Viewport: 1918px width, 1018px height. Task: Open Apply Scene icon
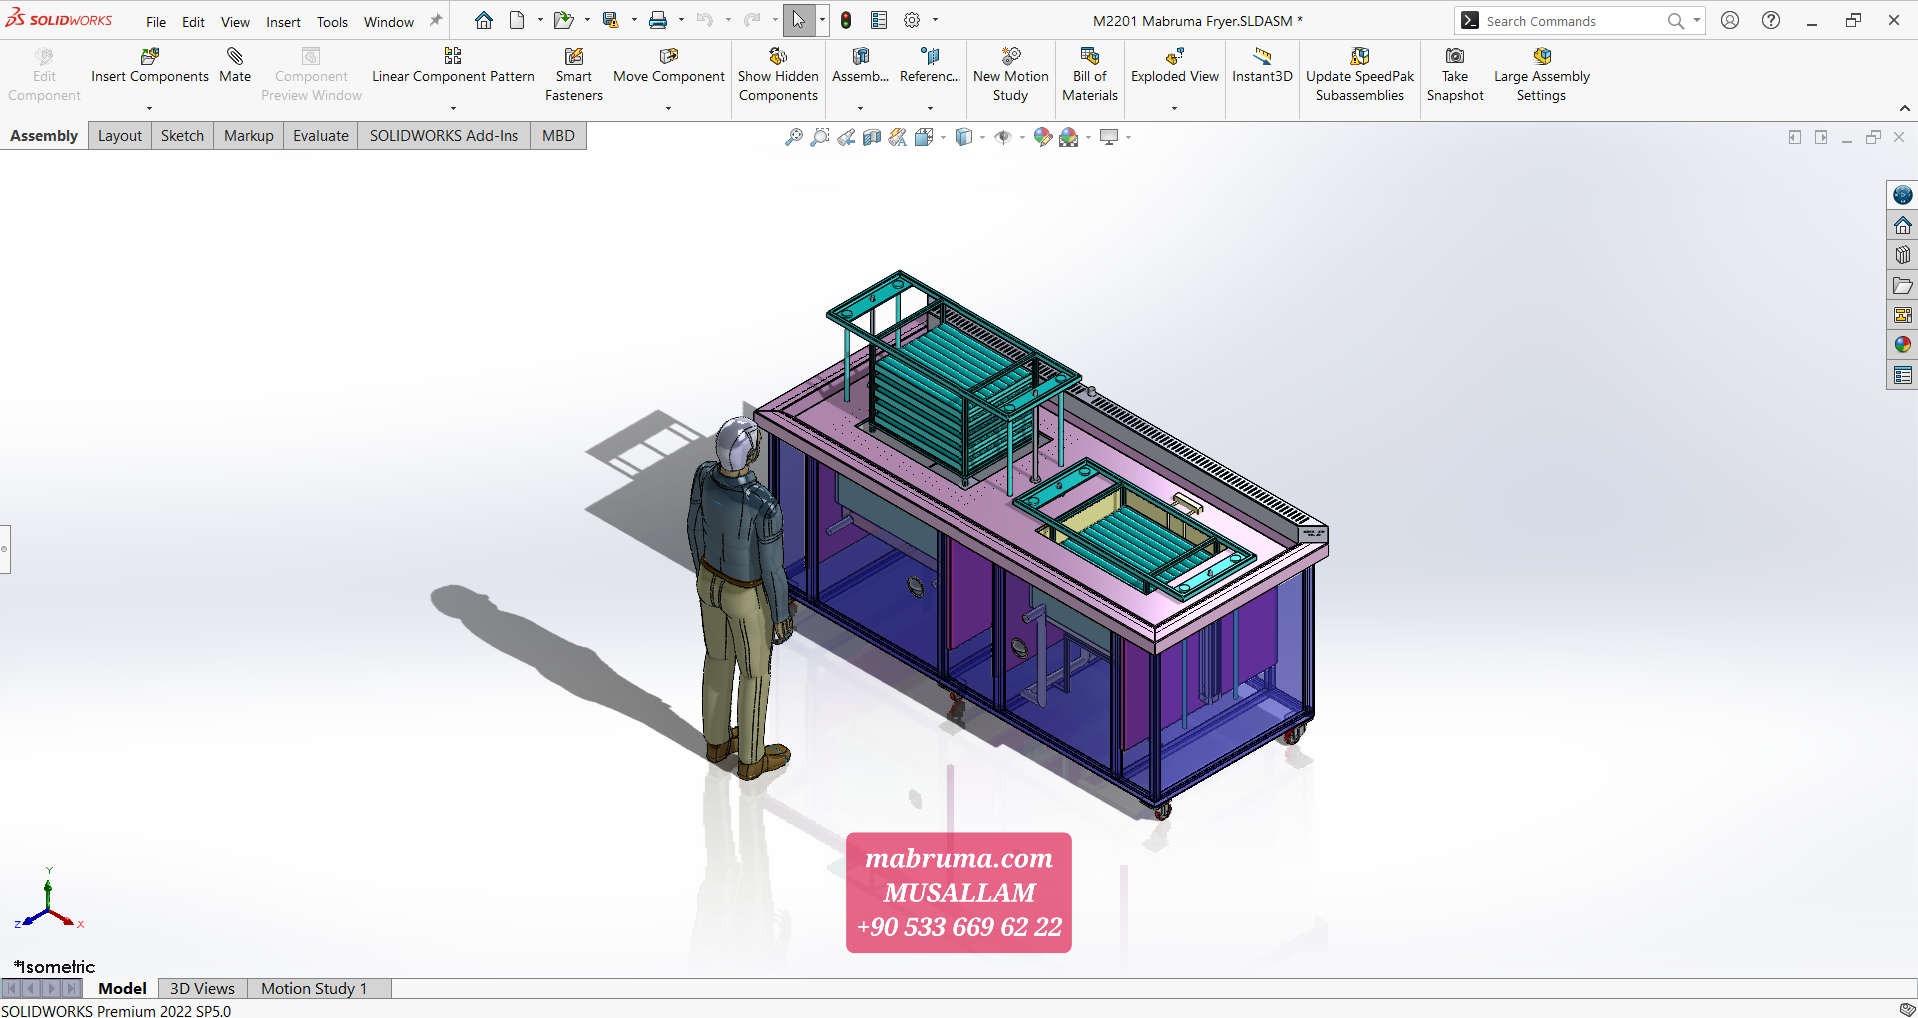tap(1069, 137)
